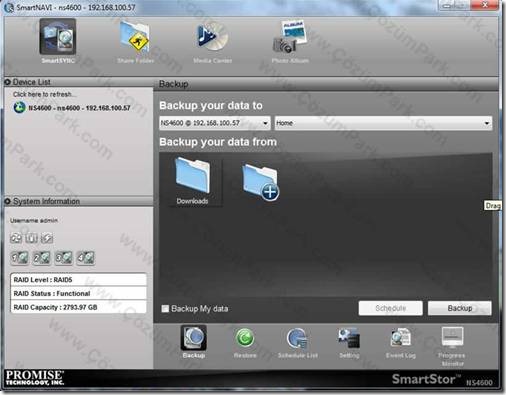The width and height of the screenshot is (506, 395).
Task: Open the SmartSYNC module icon
Action: point(58,37)
